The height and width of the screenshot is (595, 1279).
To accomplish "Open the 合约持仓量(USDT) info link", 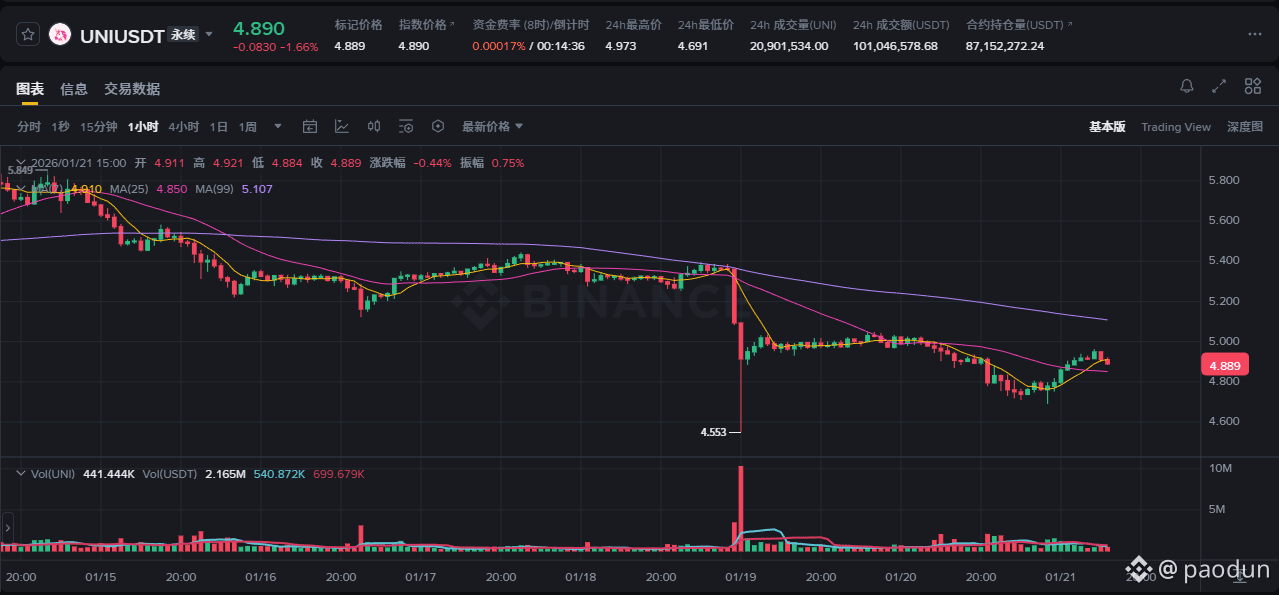I will pyautogui.click(x=1020, y=24).
